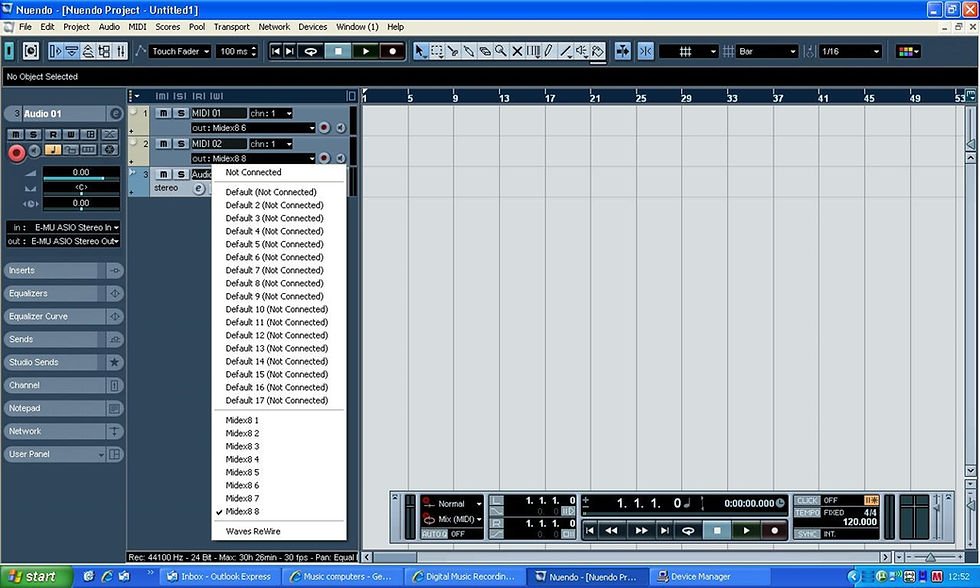Select the Draw pencil tool
980x588 pixels.
click(x=549, y=51)
